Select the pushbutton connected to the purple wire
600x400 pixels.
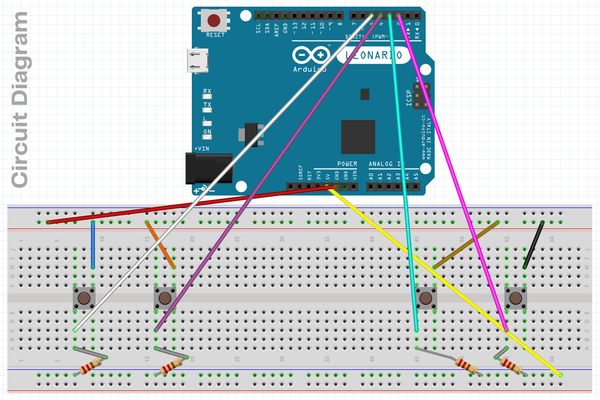pyautogui.click(x=165, y=298)
